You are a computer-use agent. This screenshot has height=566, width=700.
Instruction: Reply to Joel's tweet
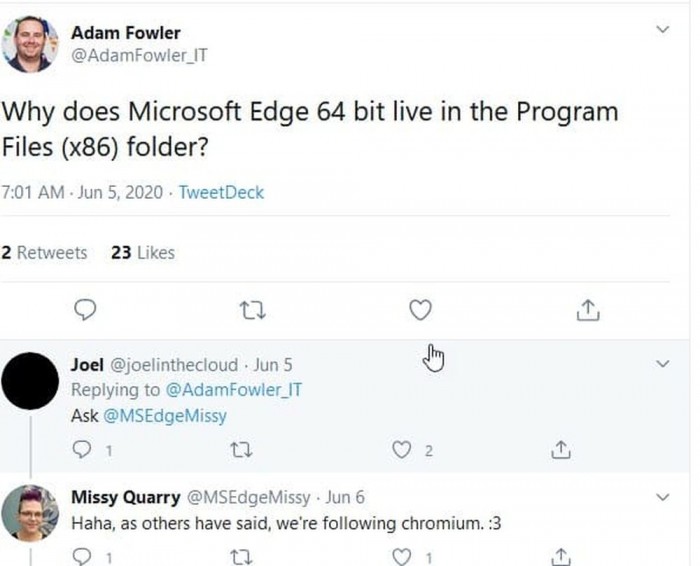pos(85,450)
